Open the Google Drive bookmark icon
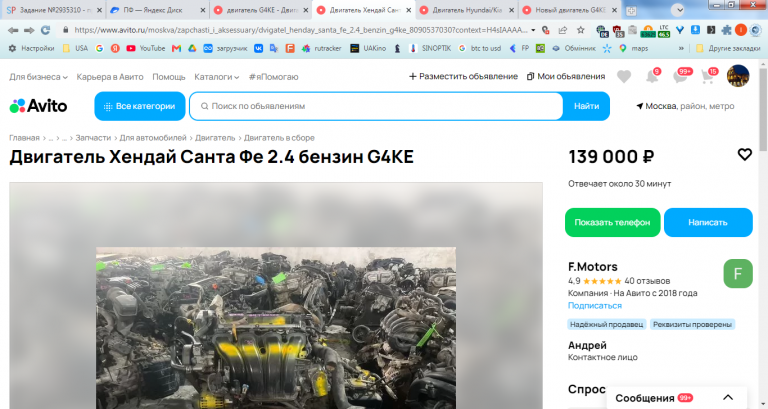The width and height of the screenshot is (768, 409). [192, 48]
